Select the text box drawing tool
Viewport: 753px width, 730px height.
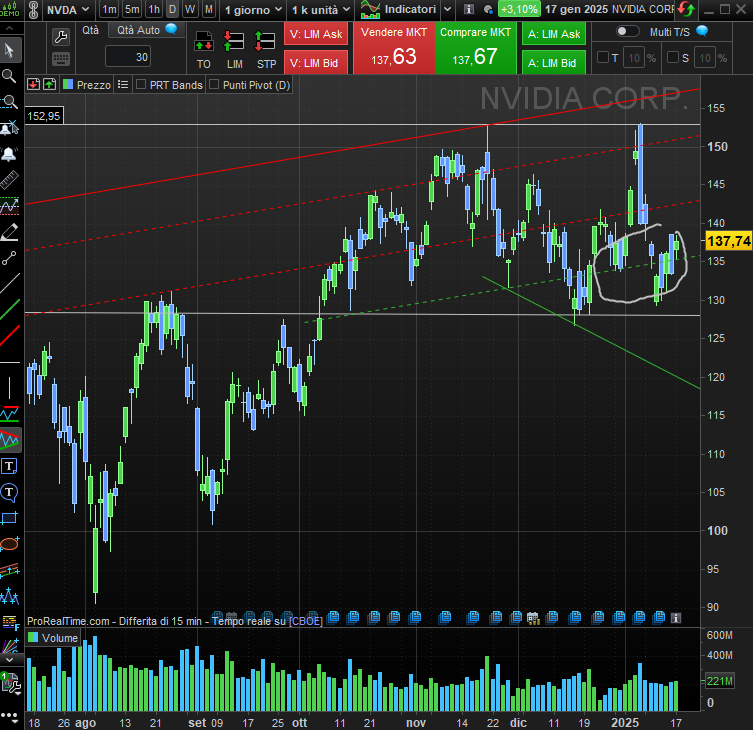click(x=10, y=465)
